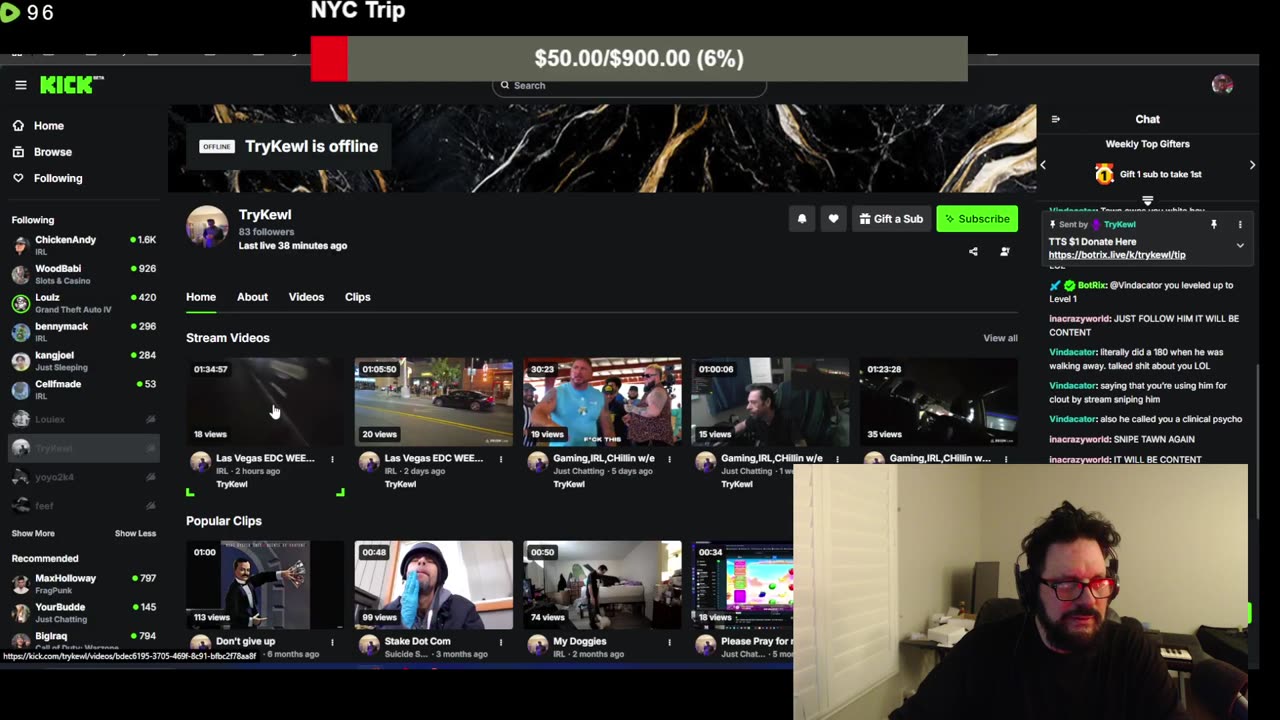Click the Weekly Top Gifters trophy icon
This screenshot has height=720, width=1280.
click(1104, 174)
